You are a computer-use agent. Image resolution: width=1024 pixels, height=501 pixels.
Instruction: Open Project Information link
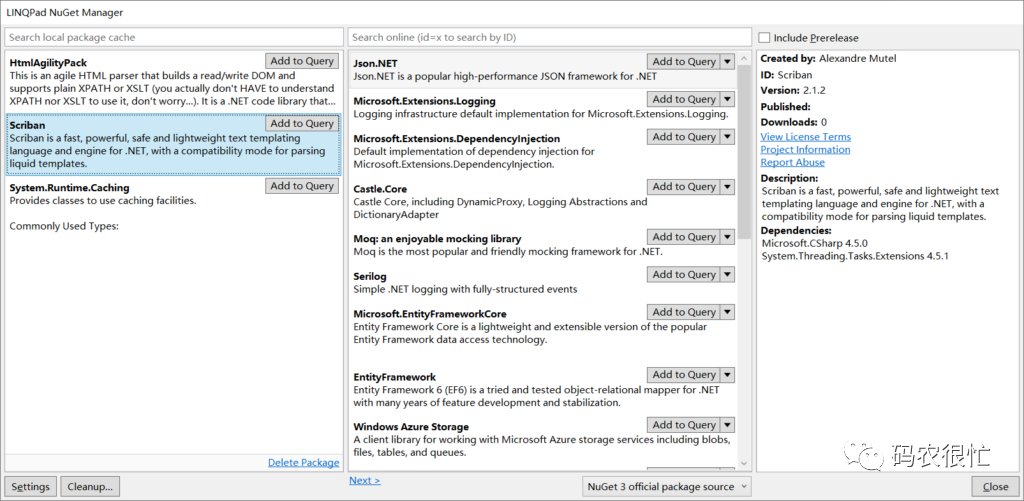click(x=805, y=150)
